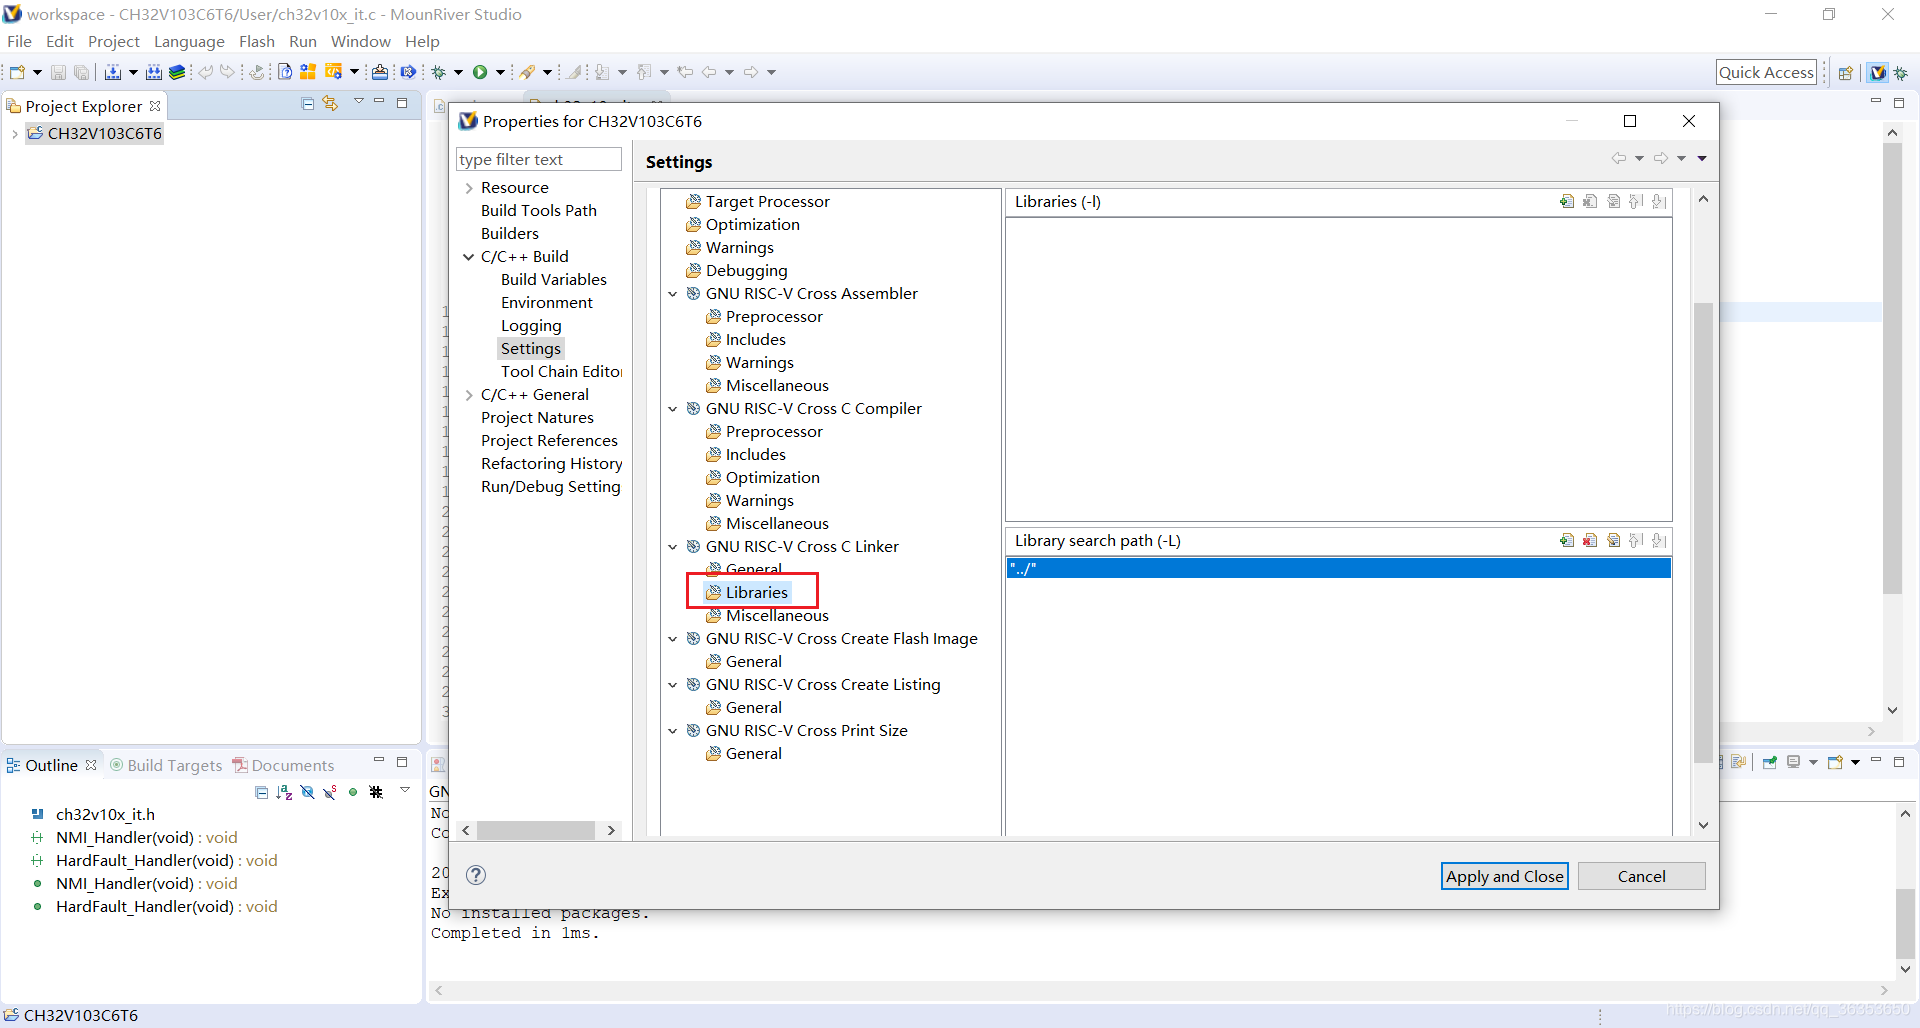Open the File menu

19,41
